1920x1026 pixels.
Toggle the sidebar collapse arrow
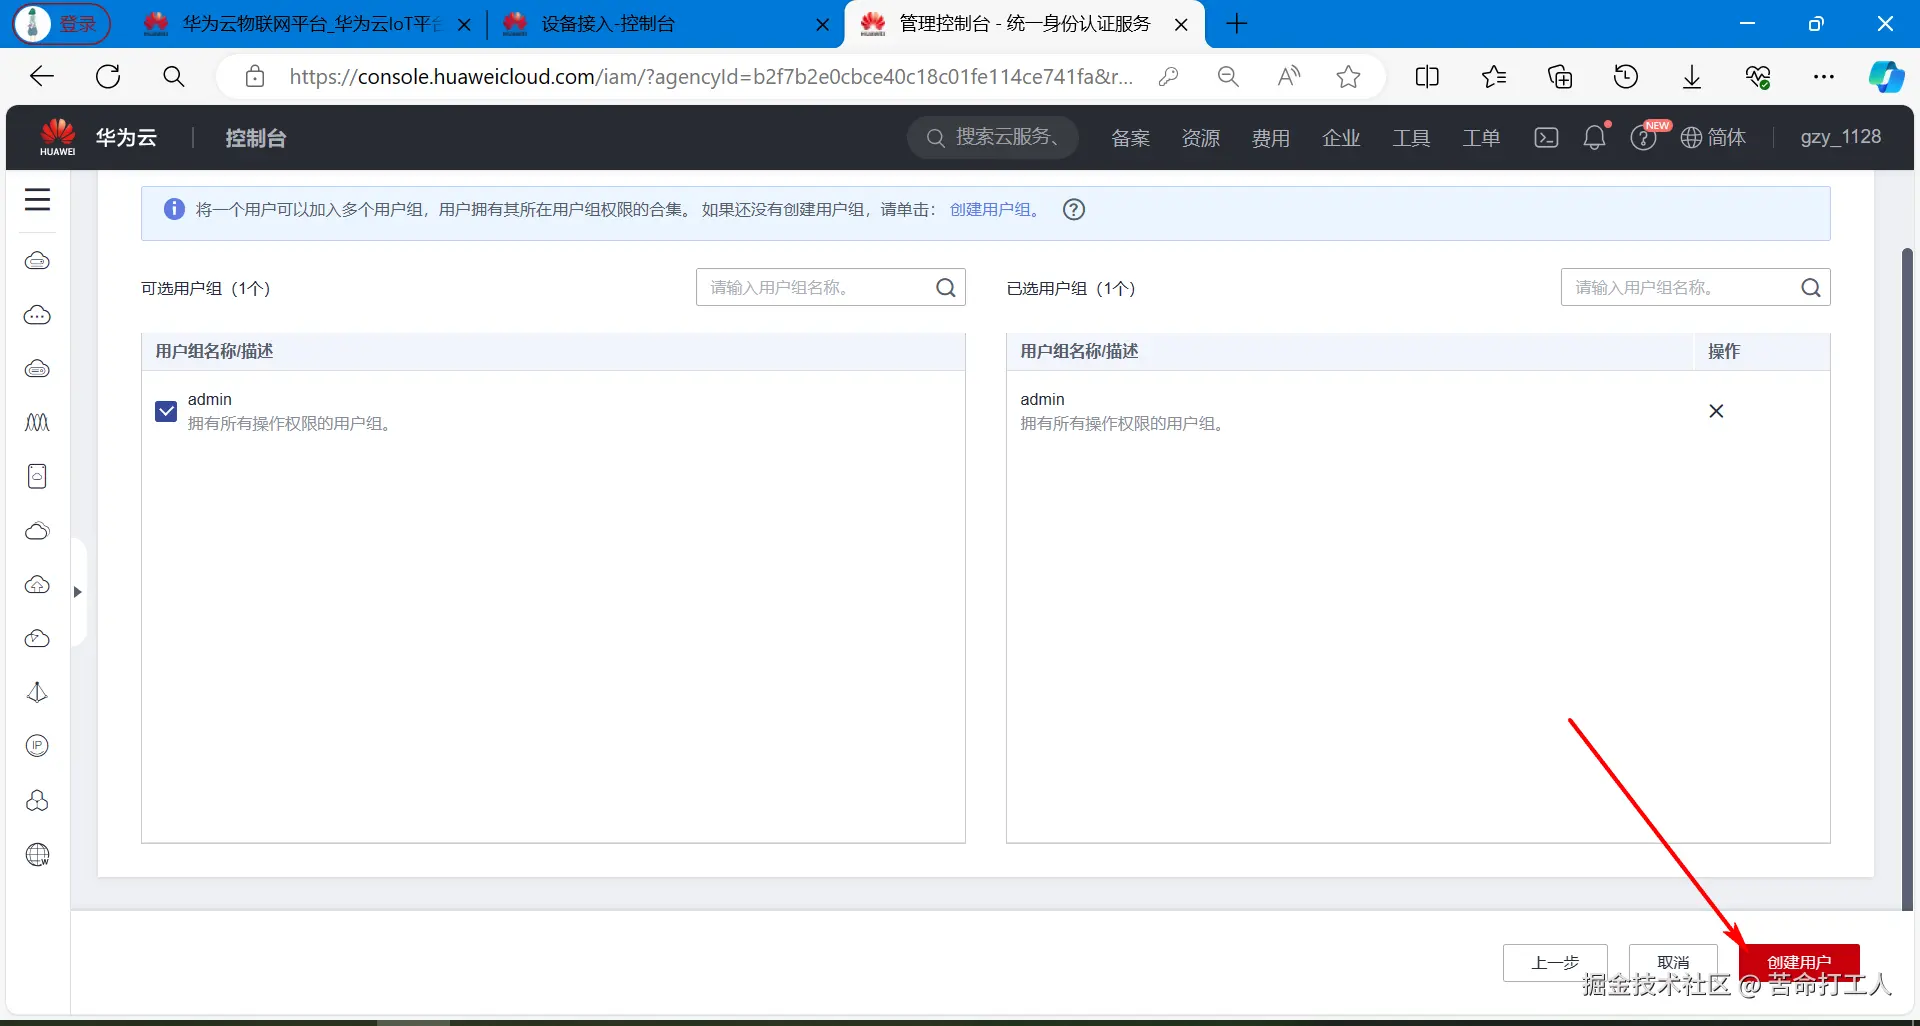coord(77,592)
